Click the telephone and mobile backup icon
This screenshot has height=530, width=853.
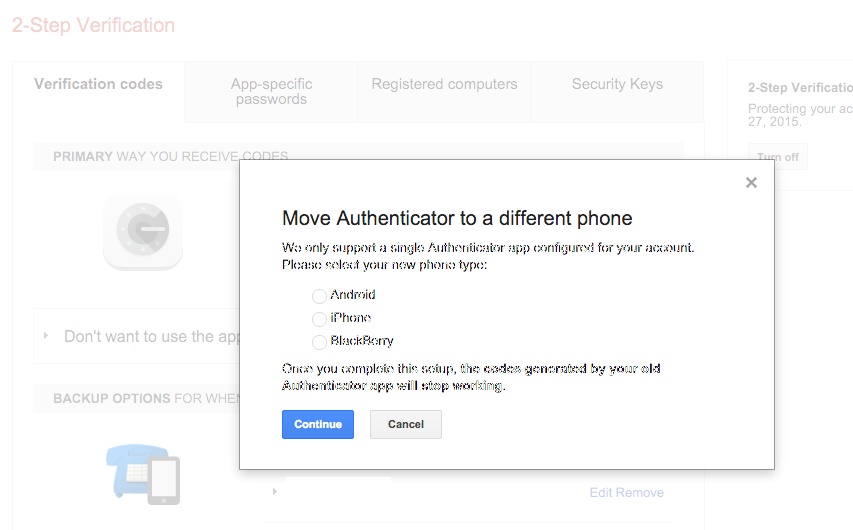point(143,474)
